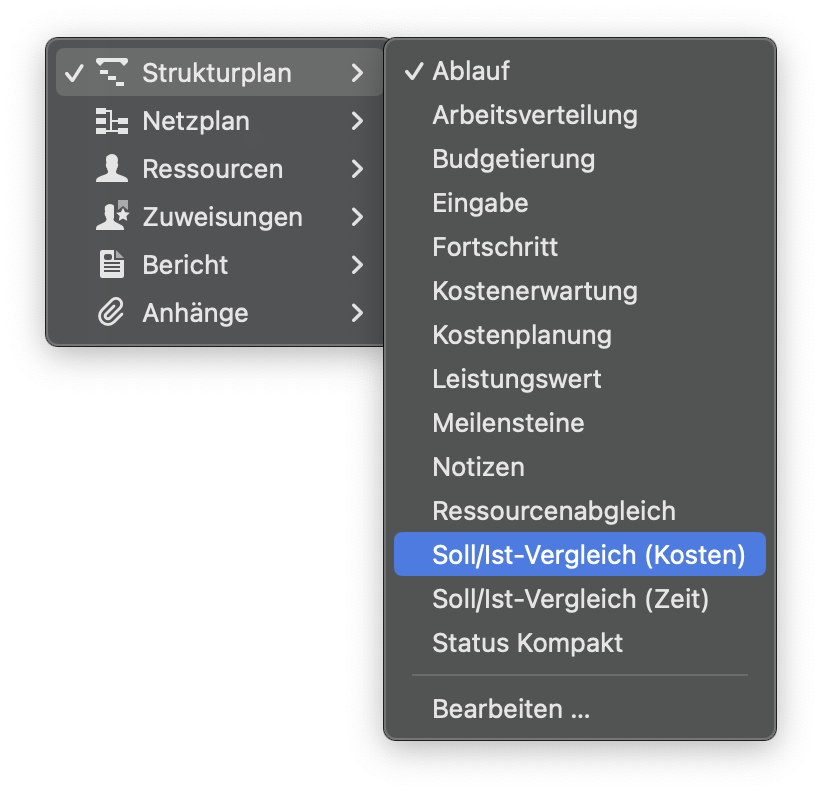This screenshot has height=794, width=822.
Task: Click the Netzplan network diagram icon
Action: coord(113,121)
